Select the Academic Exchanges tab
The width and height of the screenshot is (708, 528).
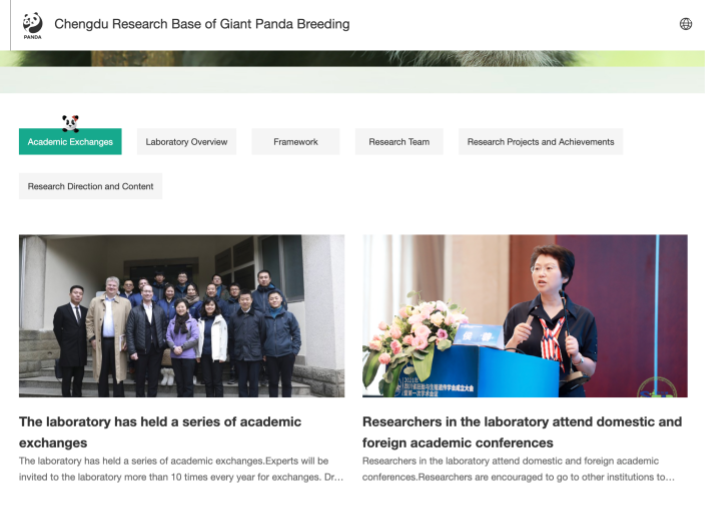pos(70,142)
